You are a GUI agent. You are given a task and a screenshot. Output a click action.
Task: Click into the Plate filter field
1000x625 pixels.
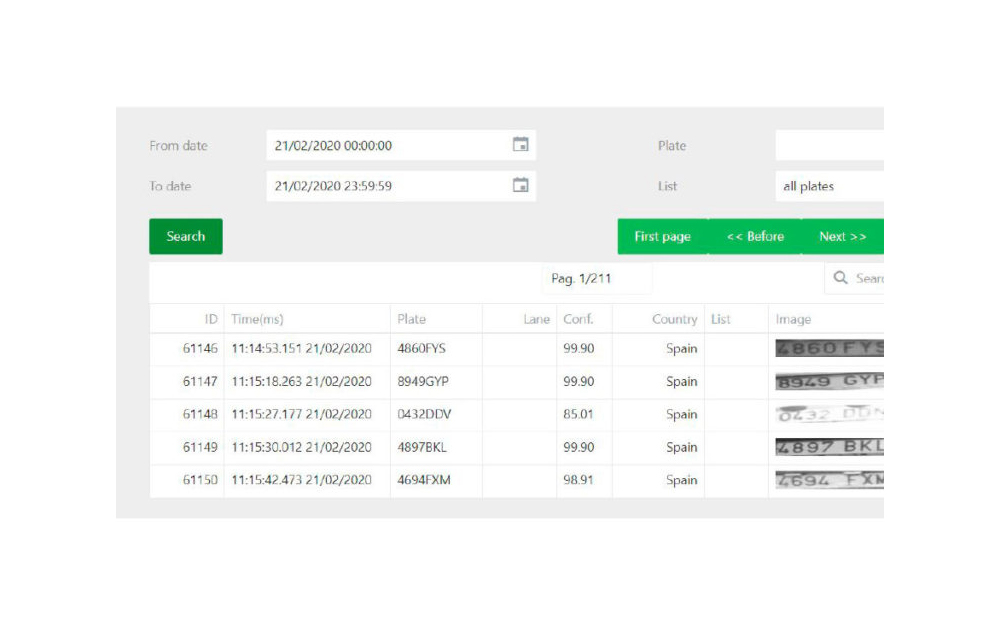click(x=829, y=145)
